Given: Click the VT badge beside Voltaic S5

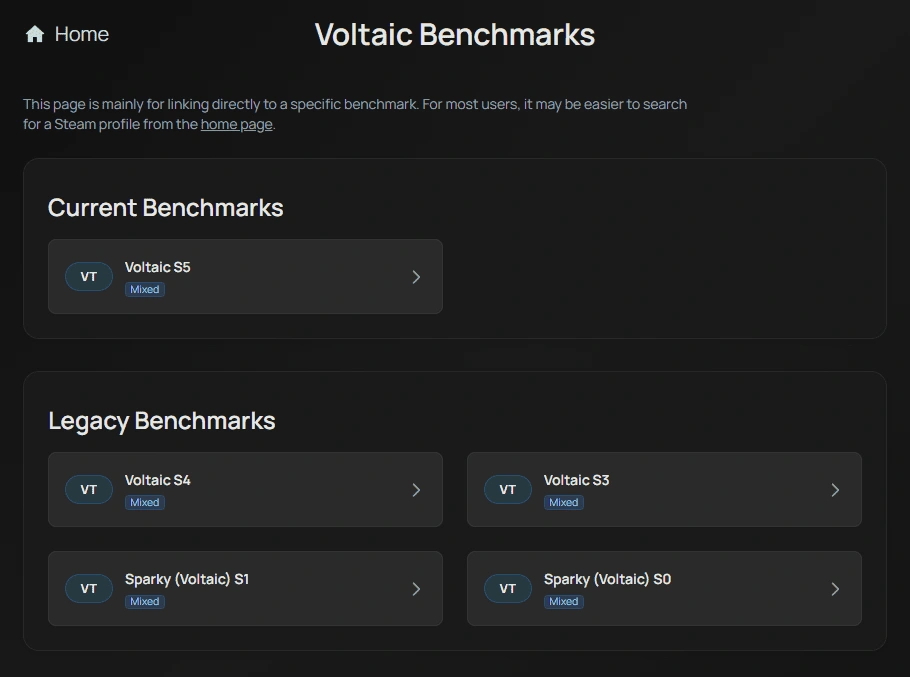Looking at the screenshot, I should click(89, 277).
